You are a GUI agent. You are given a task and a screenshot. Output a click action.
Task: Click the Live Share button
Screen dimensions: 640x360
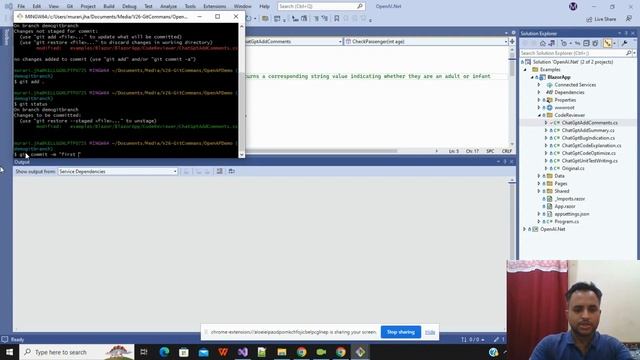pos(601,19)
